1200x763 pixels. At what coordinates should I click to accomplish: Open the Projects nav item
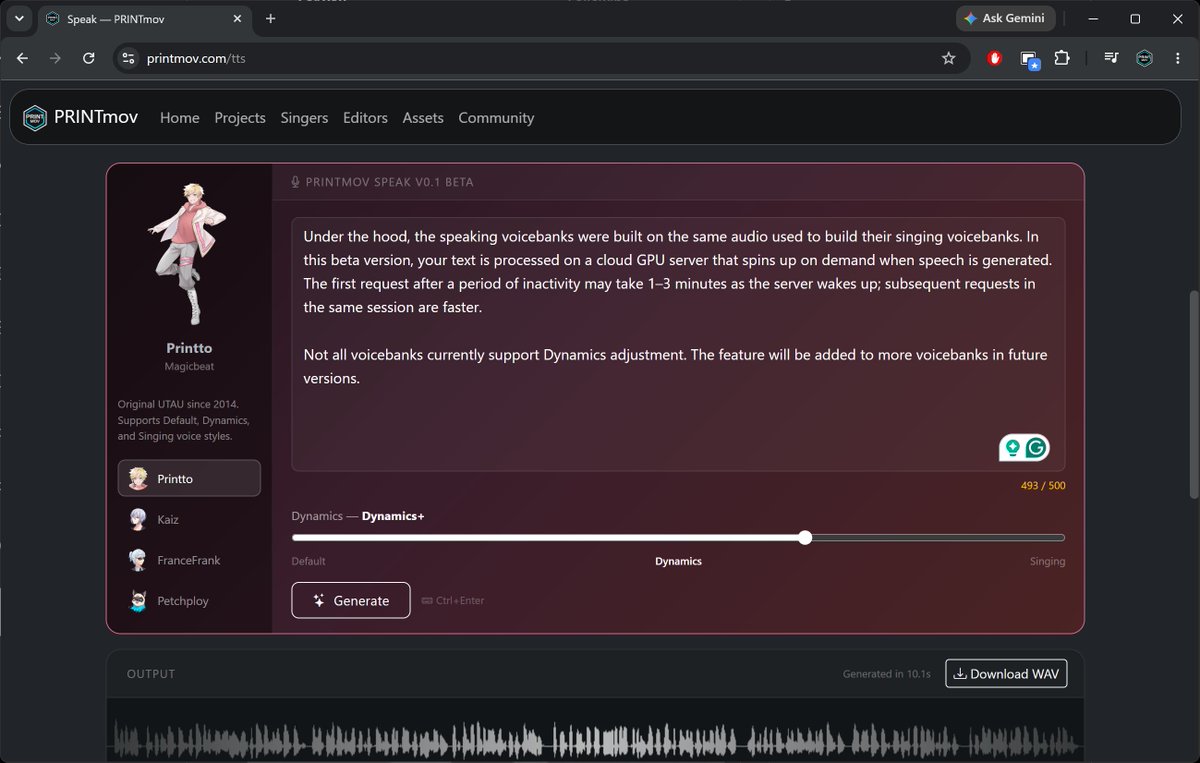tap(240, 118)
